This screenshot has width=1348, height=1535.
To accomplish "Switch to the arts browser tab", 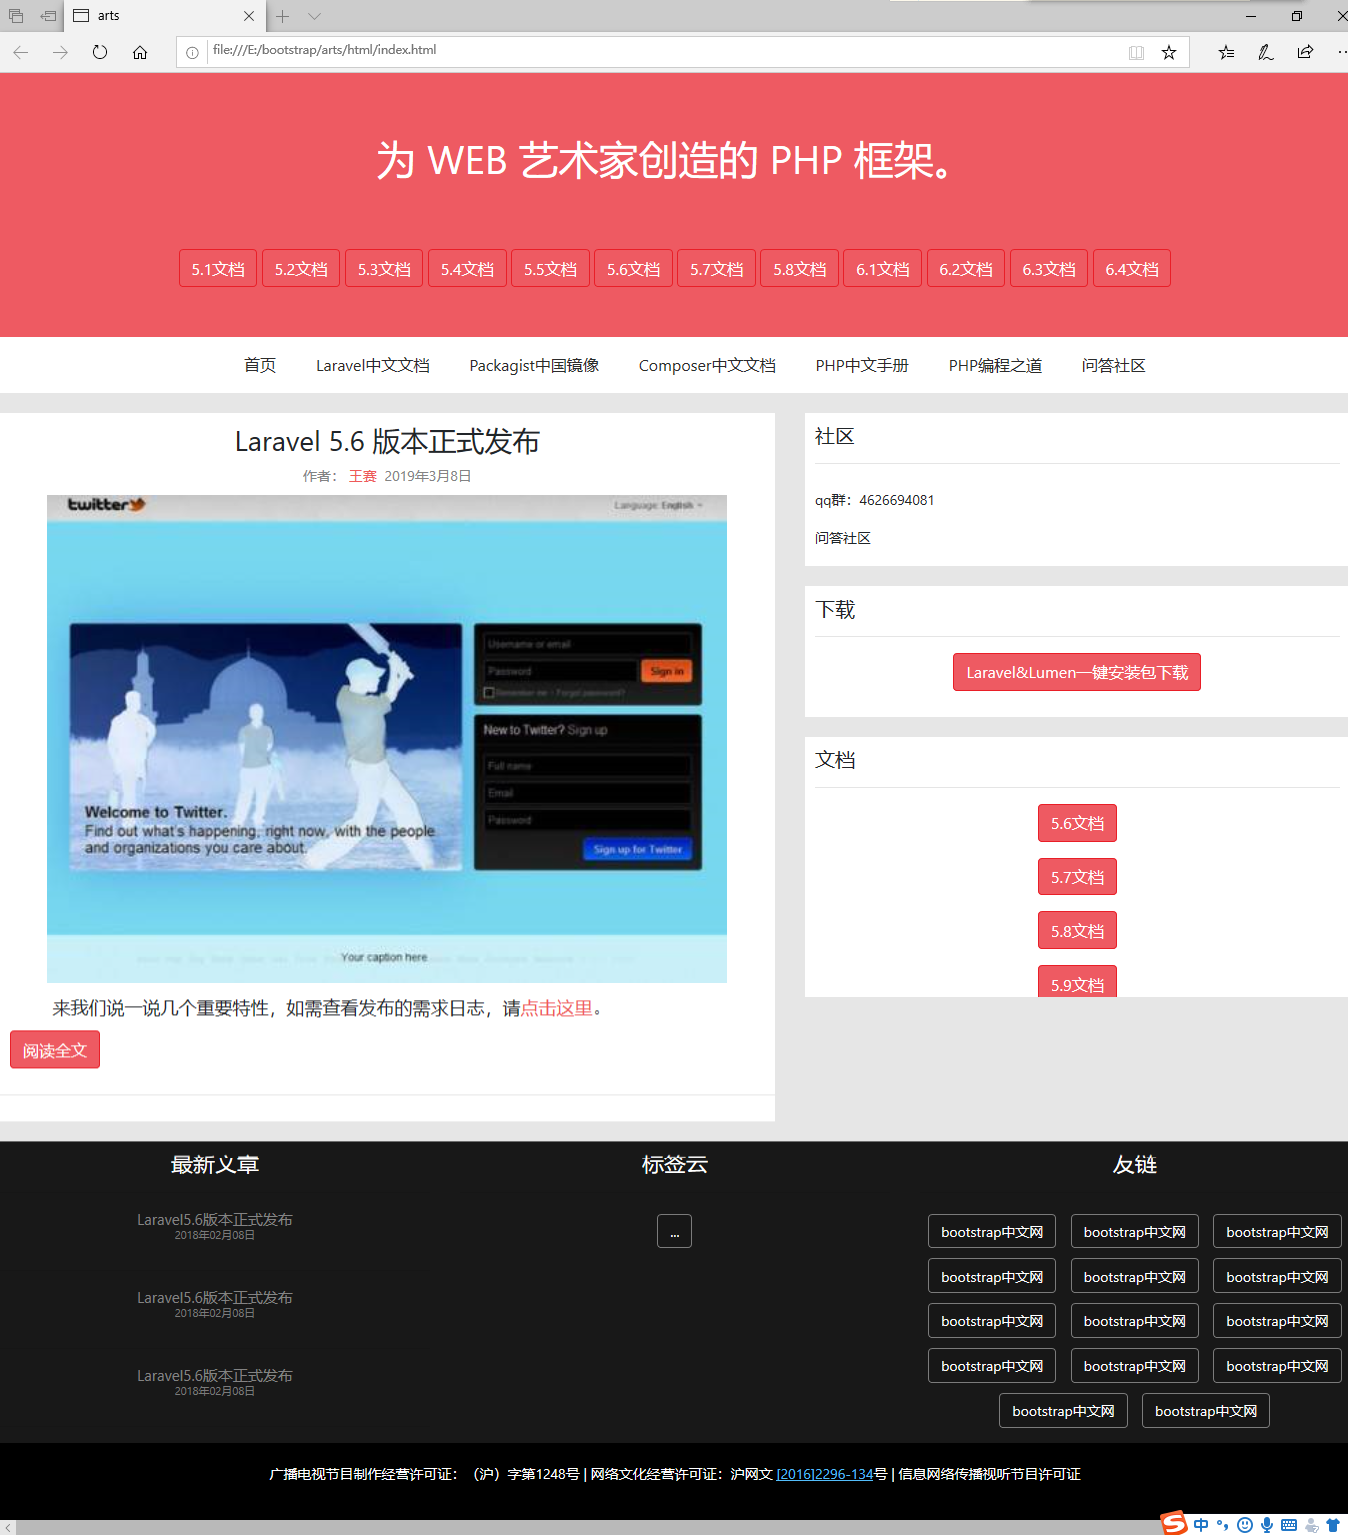I will (150, 16).
